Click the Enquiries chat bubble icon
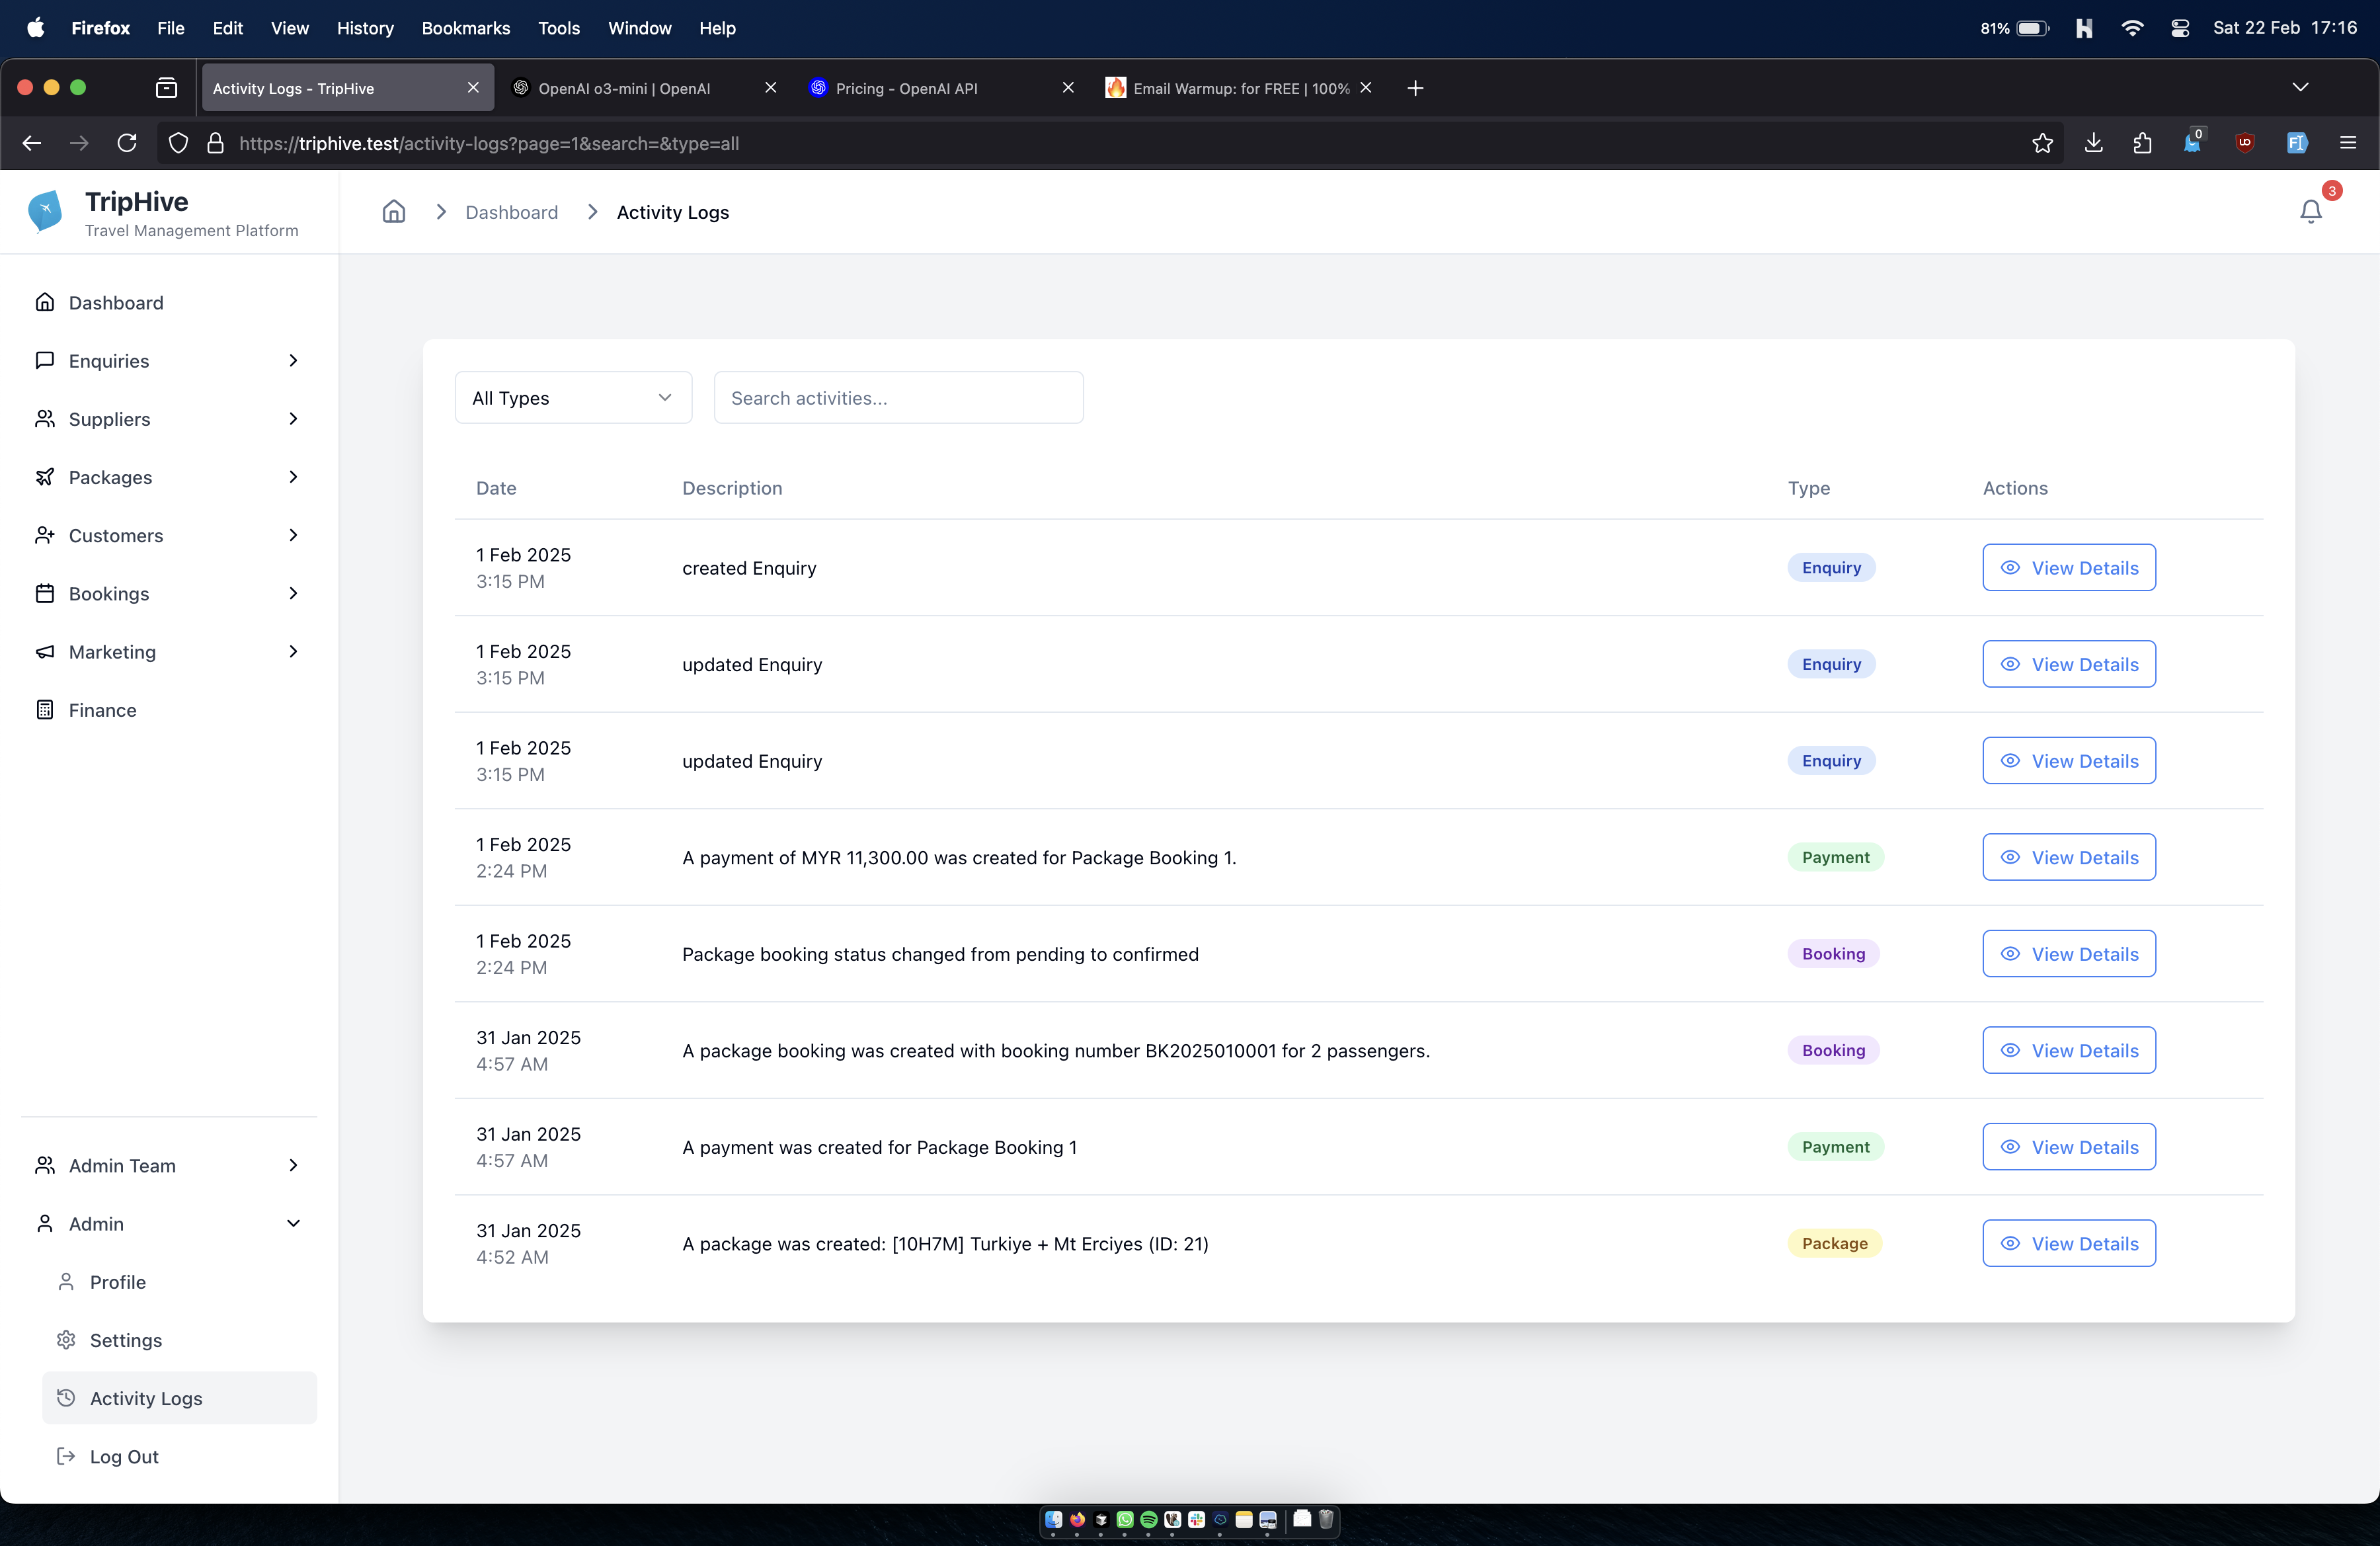The height and width of the screenshot is (1546, 2380). click(x=45, y=360)
